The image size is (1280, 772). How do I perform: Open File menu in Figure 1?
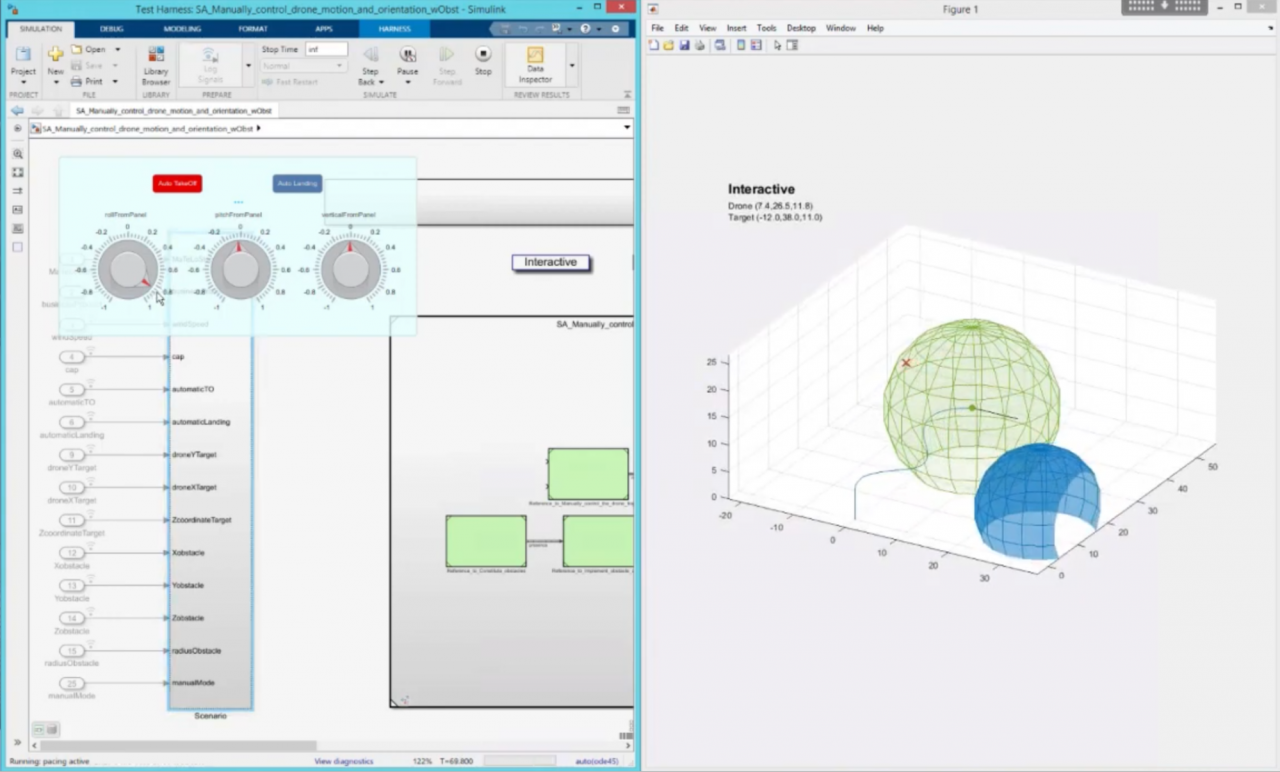pyautogui.click(x=657, y=28)
